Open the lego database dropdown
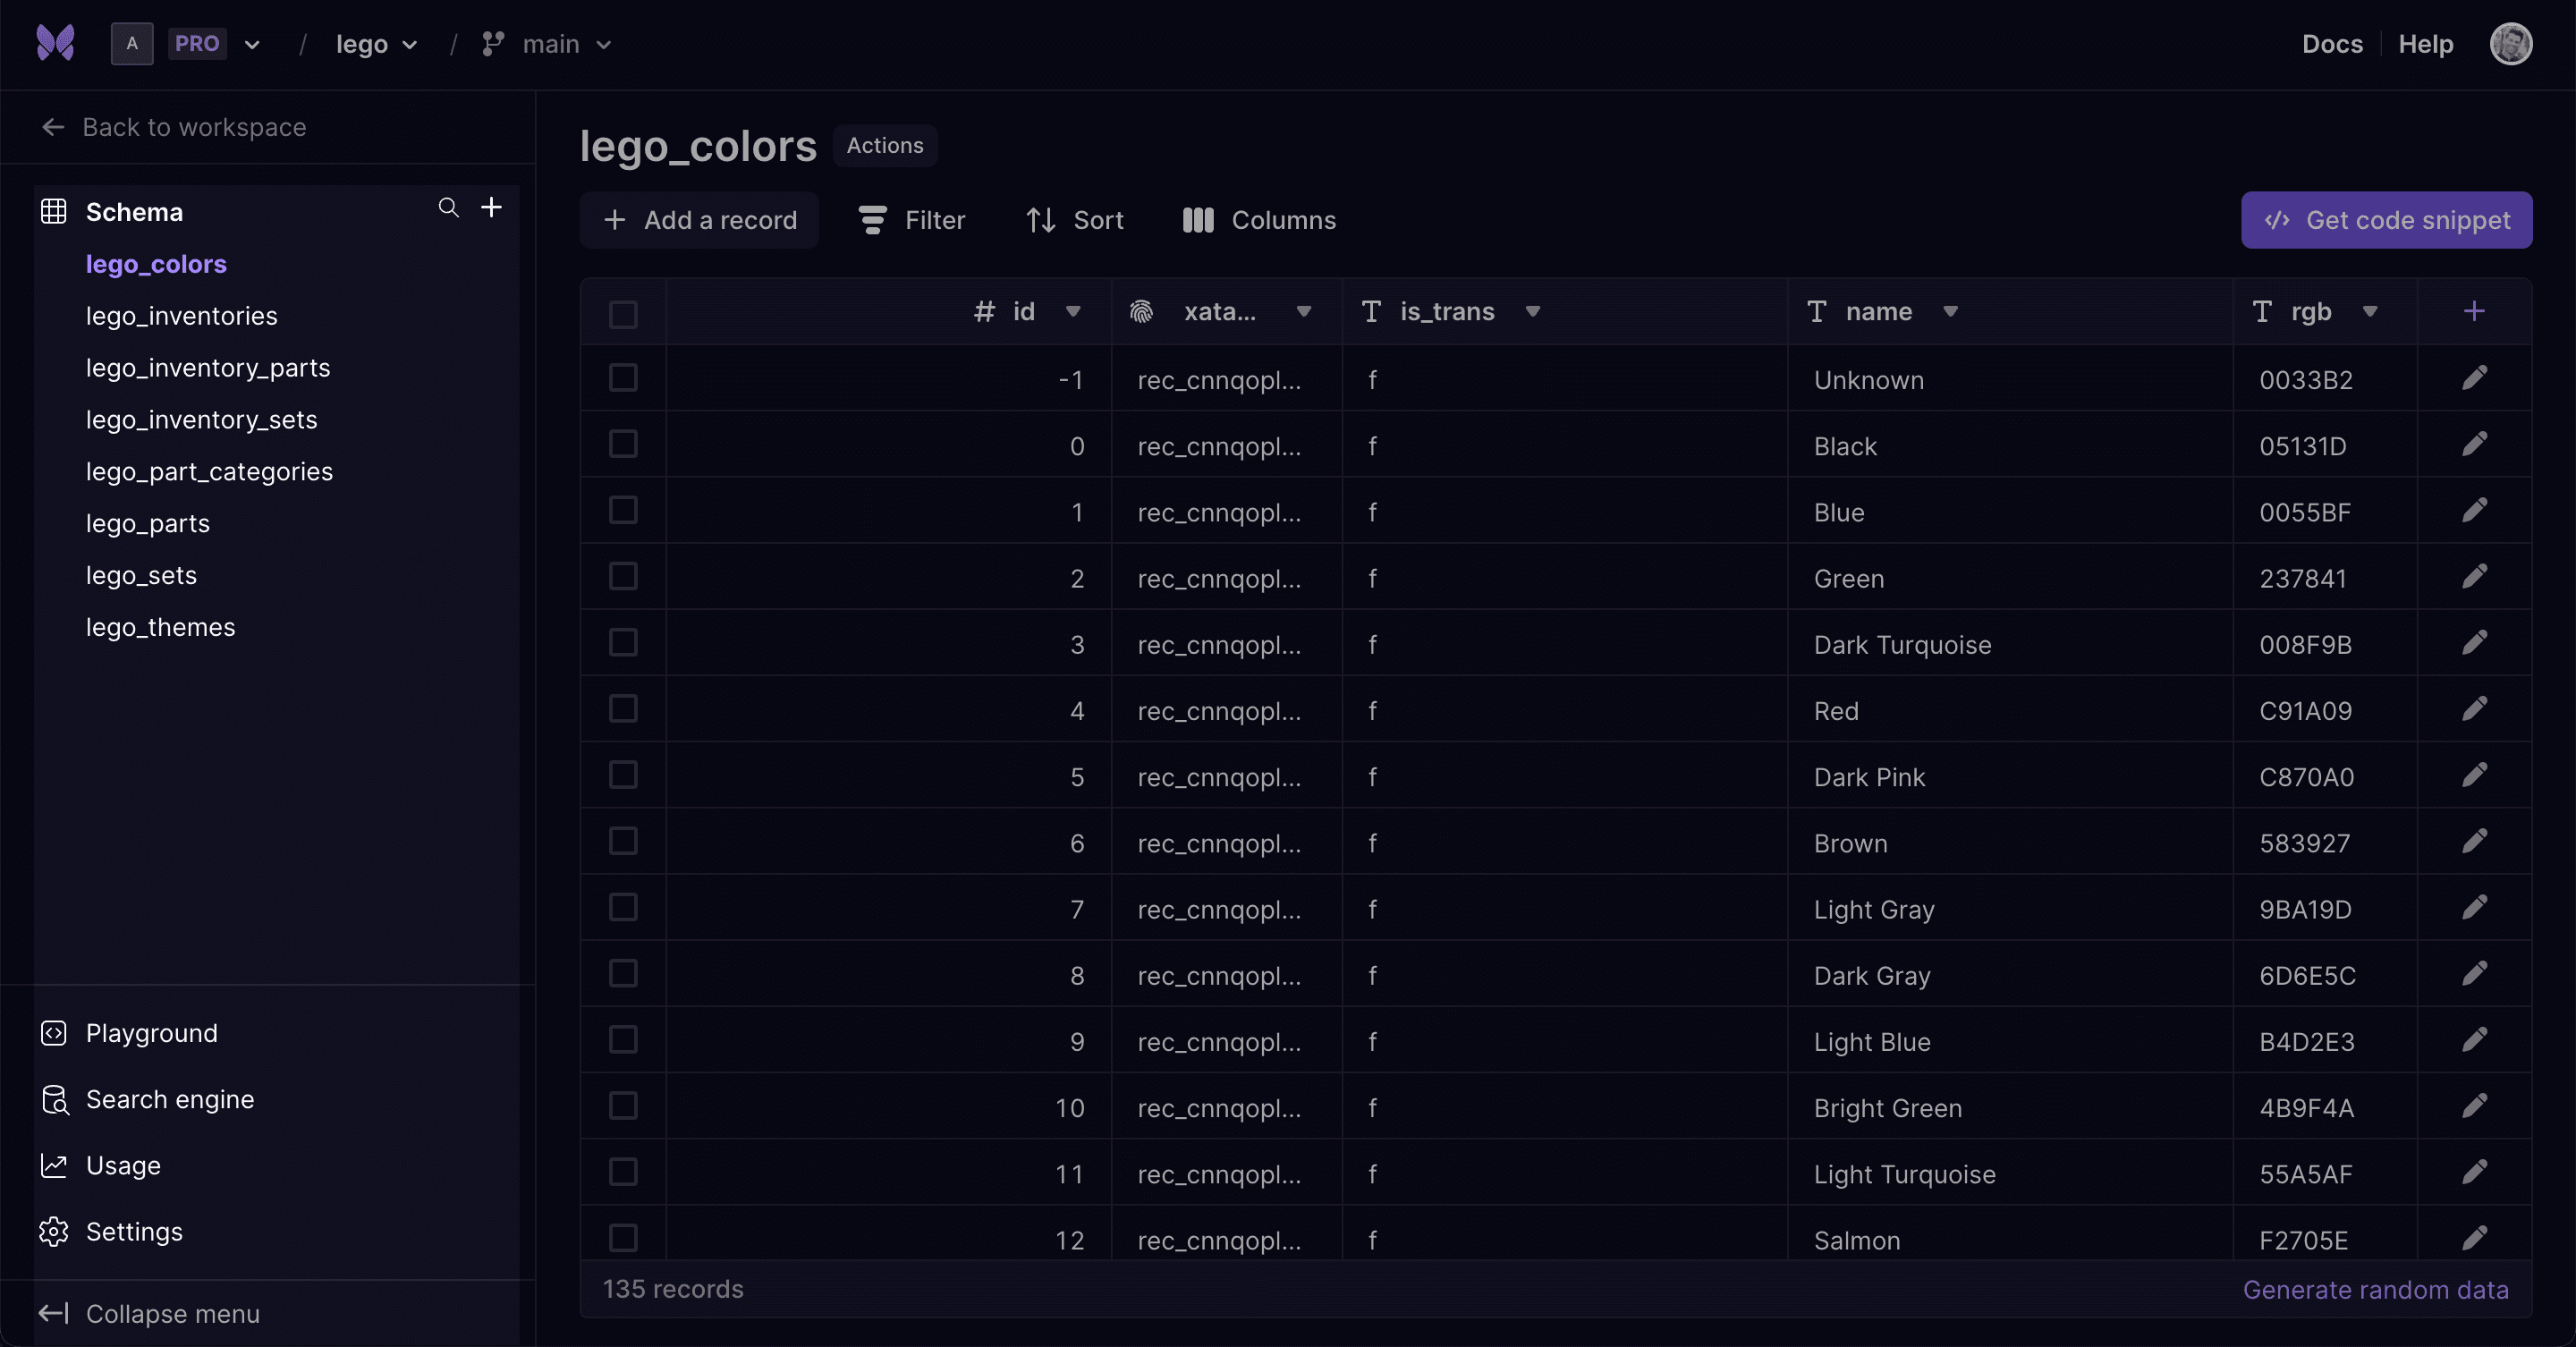 [x=376, y=44]
